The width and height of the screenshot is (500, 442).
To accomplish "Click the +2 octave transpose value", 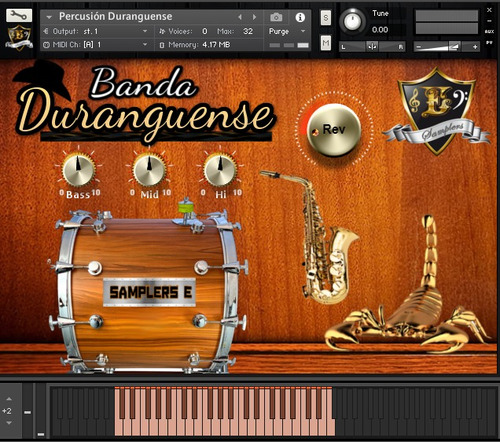I will pyautogui.click(x=7, y=411).
